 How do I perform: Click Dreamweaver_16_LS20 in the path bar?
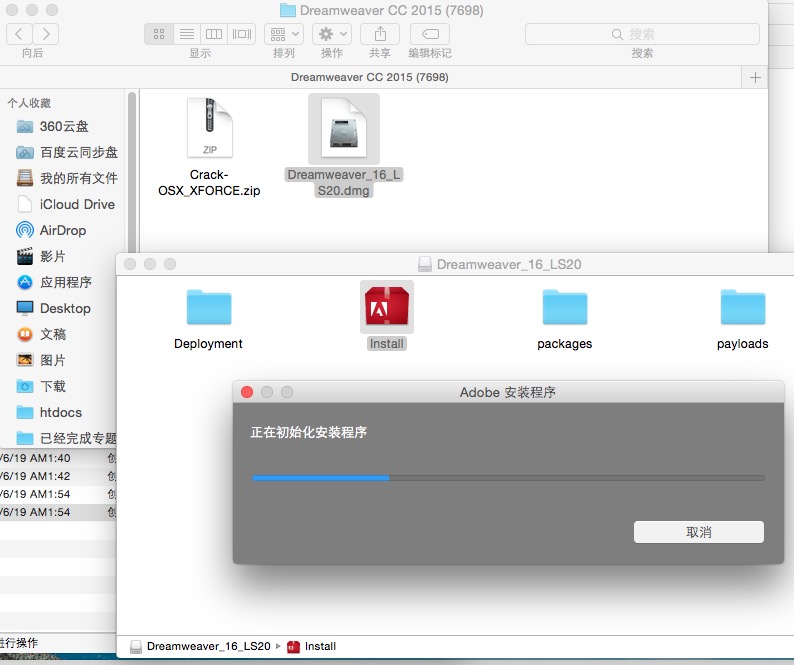[201, 646]
